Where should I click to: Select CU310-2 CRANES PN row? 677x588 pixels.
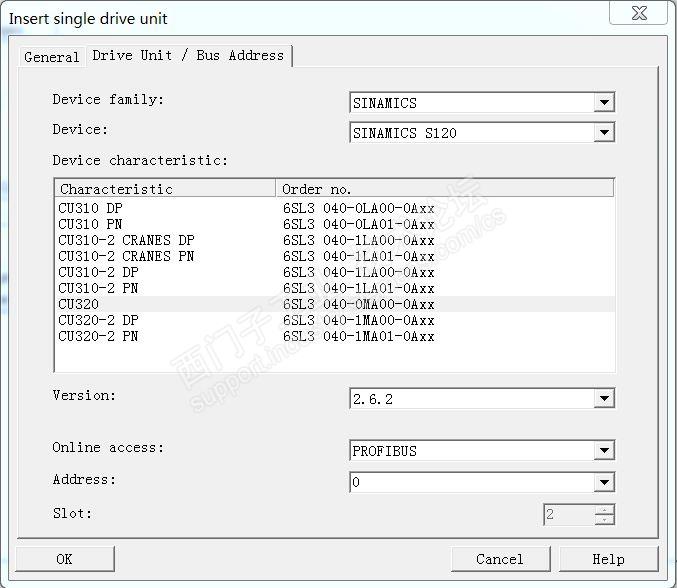pos(335,256)
